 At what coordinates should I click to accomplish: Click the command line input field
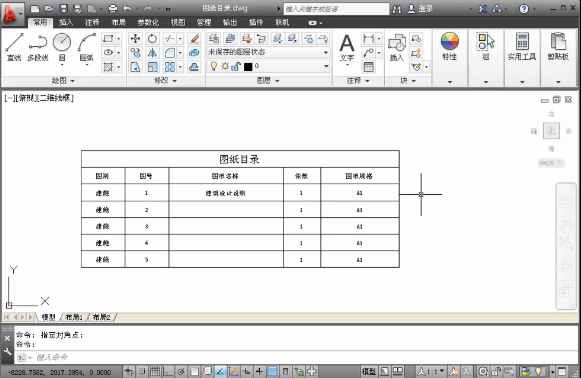[x=296, y=357]
